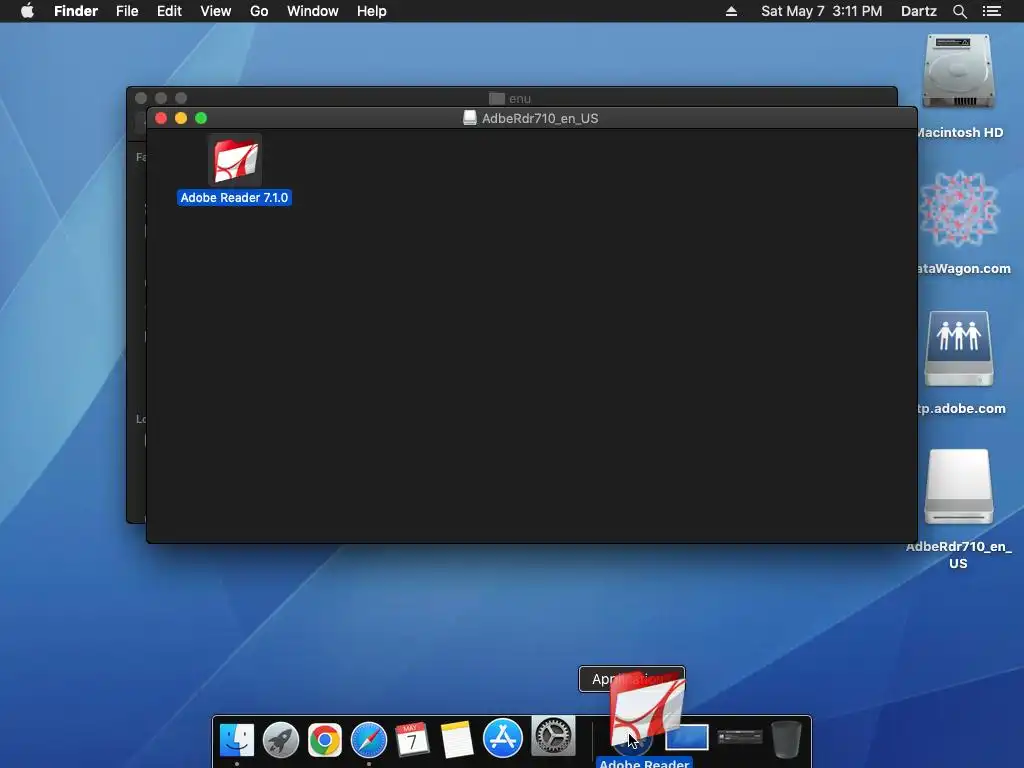Click the dark minimized window in the Dock

(740, 737)
